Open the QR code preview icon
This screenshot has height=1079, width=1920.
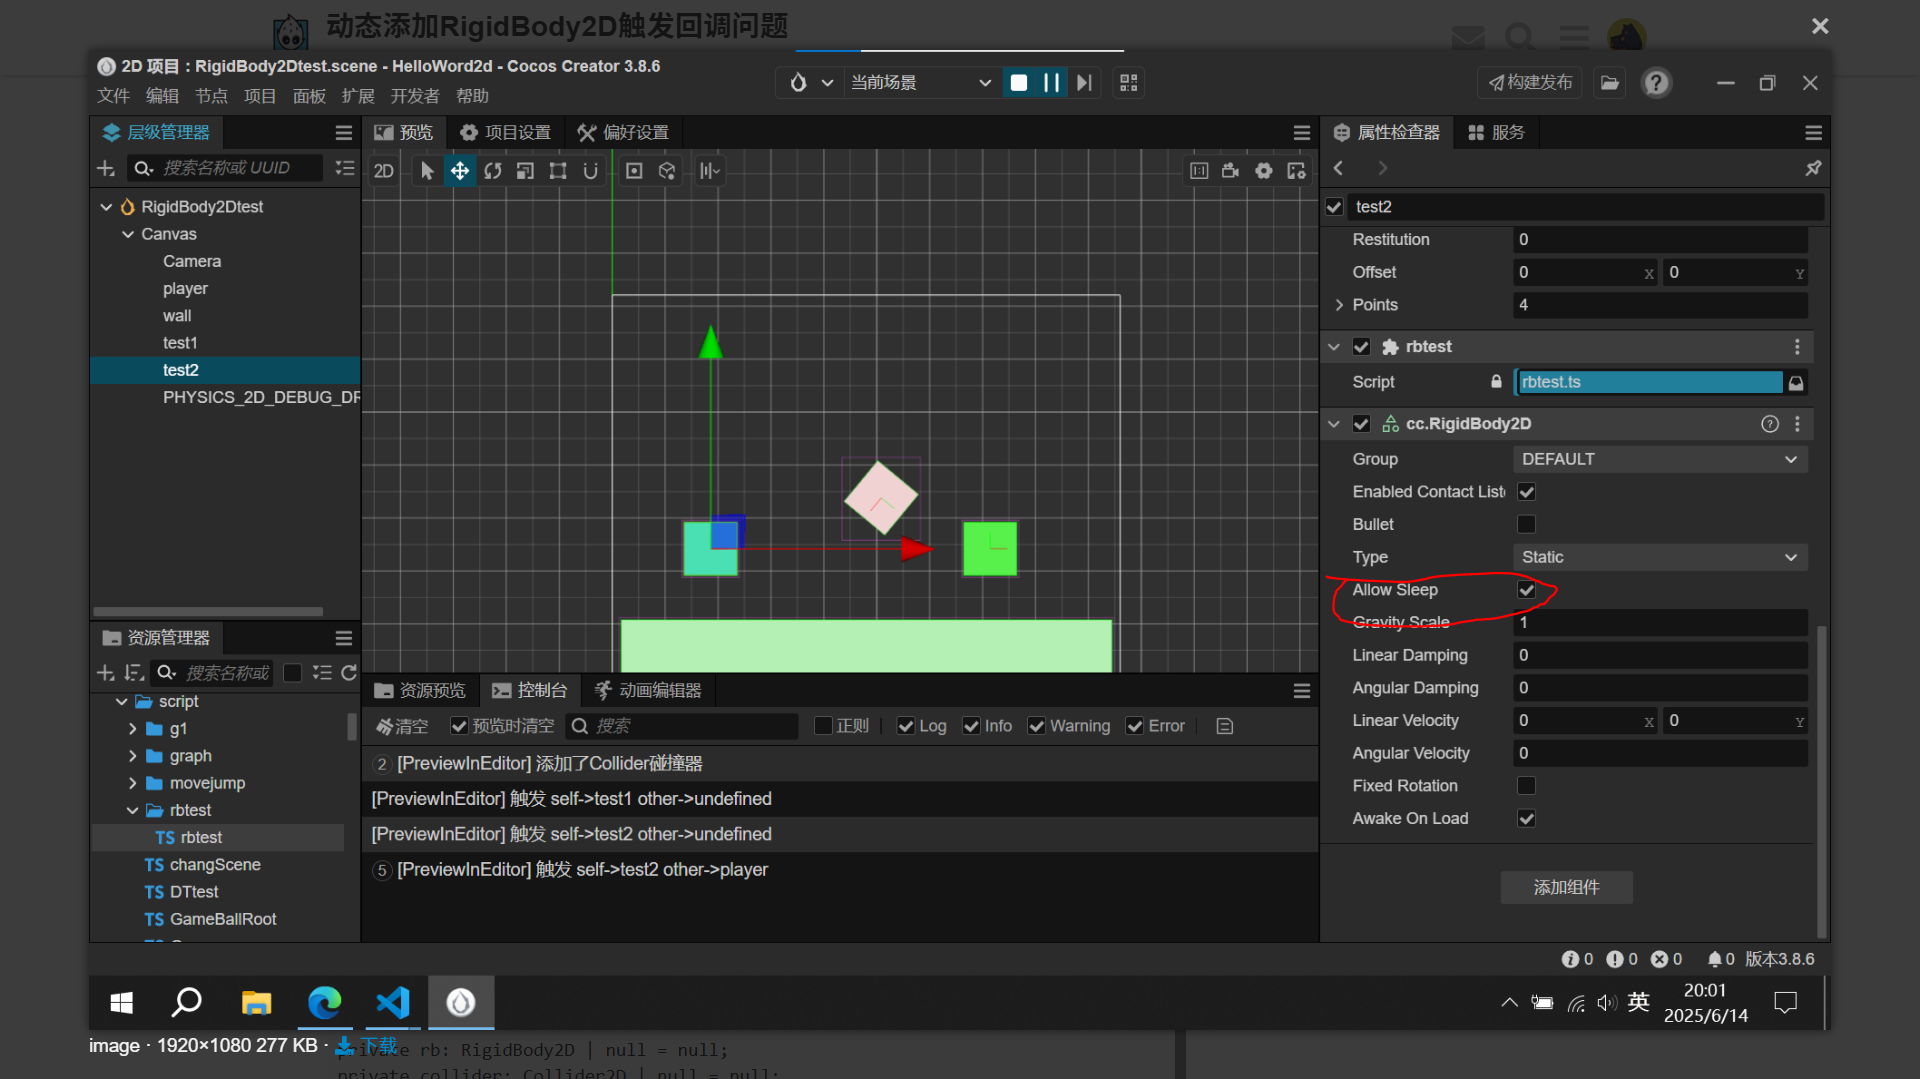[x=1129, y=83]
